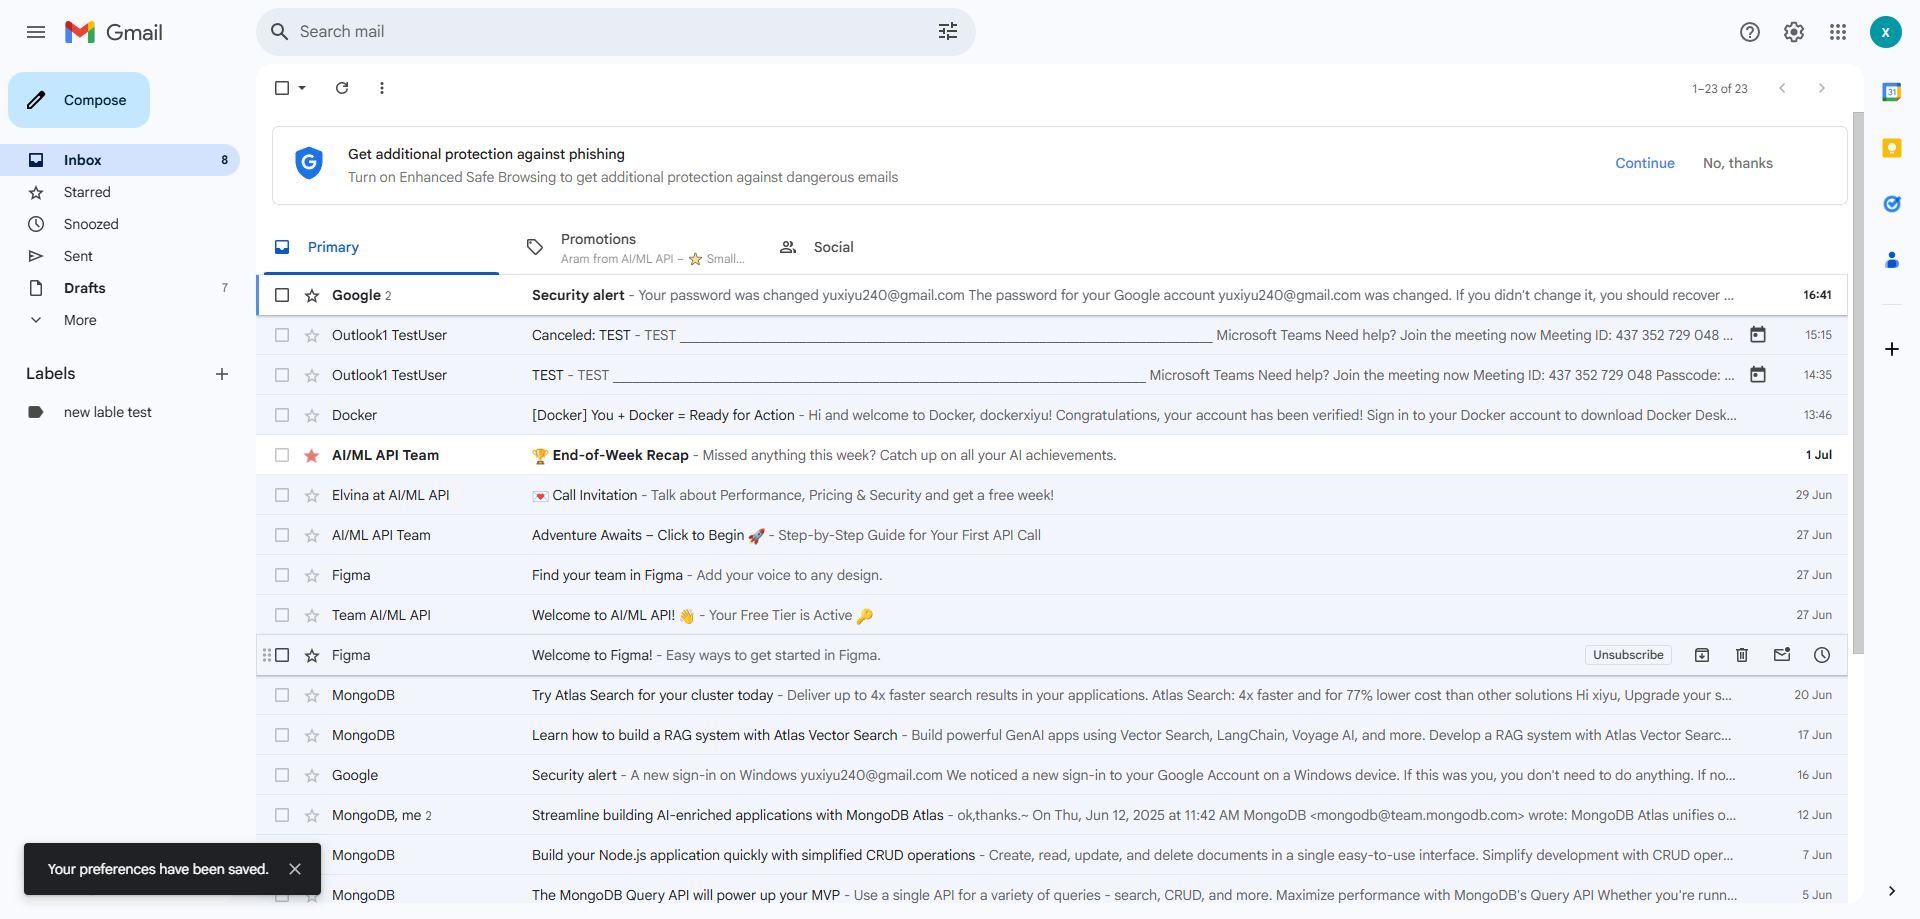This screenshot has width=1920, height=919.
Task: Archive the Welcome to Figma email
Action: 1702,655
